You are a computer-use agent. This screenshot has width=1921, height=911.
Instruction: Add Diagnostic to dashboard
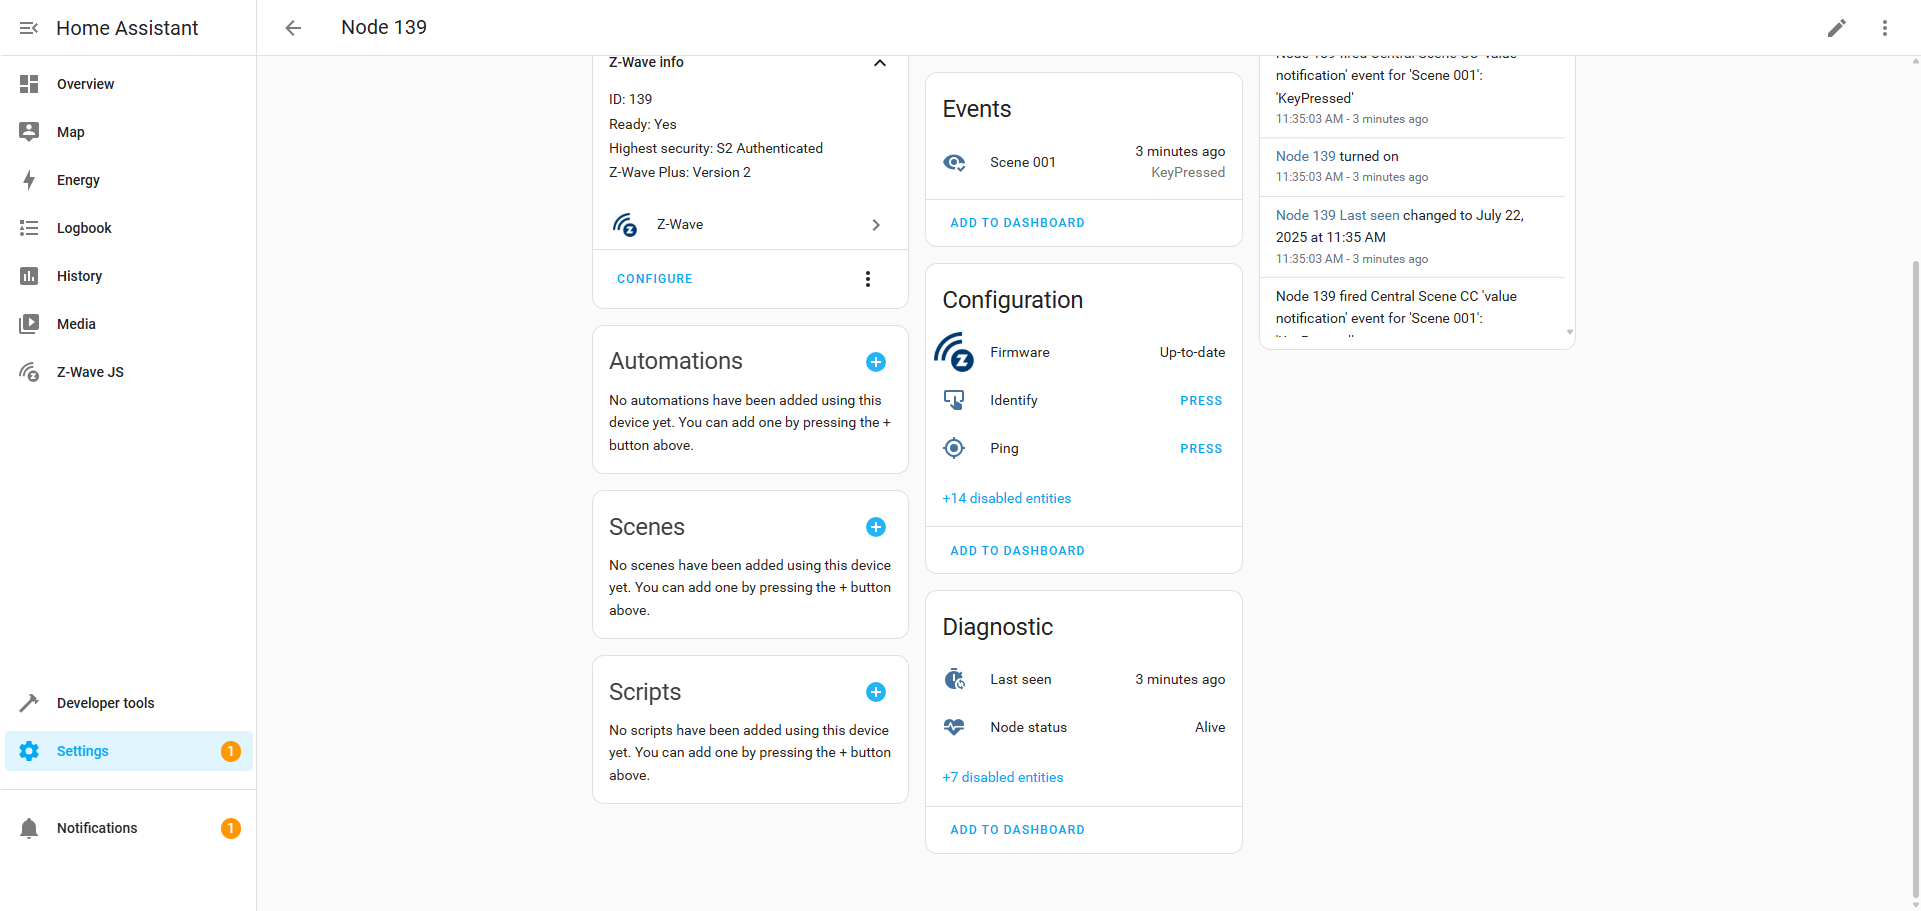click(1017, 830)
